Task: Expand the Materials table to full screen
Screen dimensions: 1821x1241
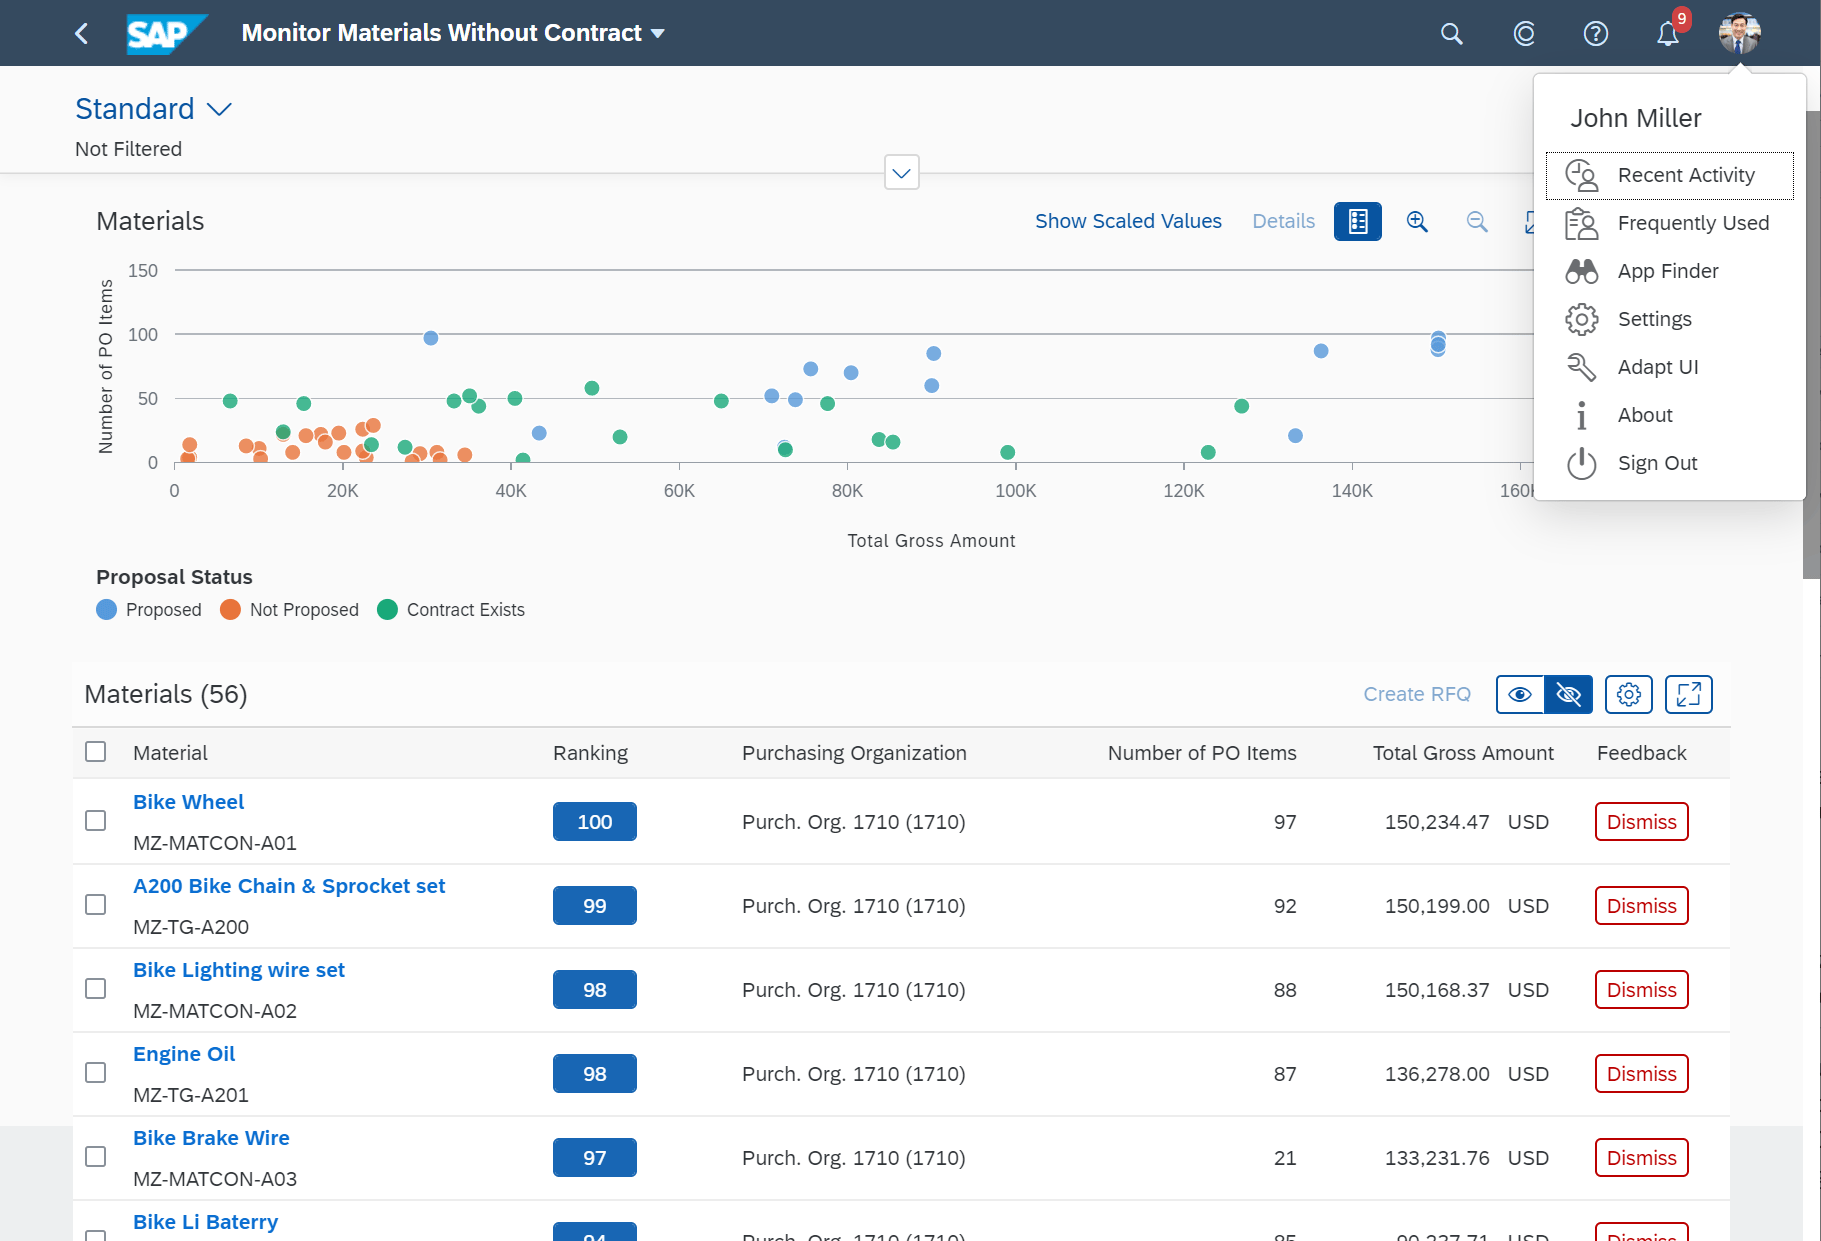Action: pos(1688,694)
